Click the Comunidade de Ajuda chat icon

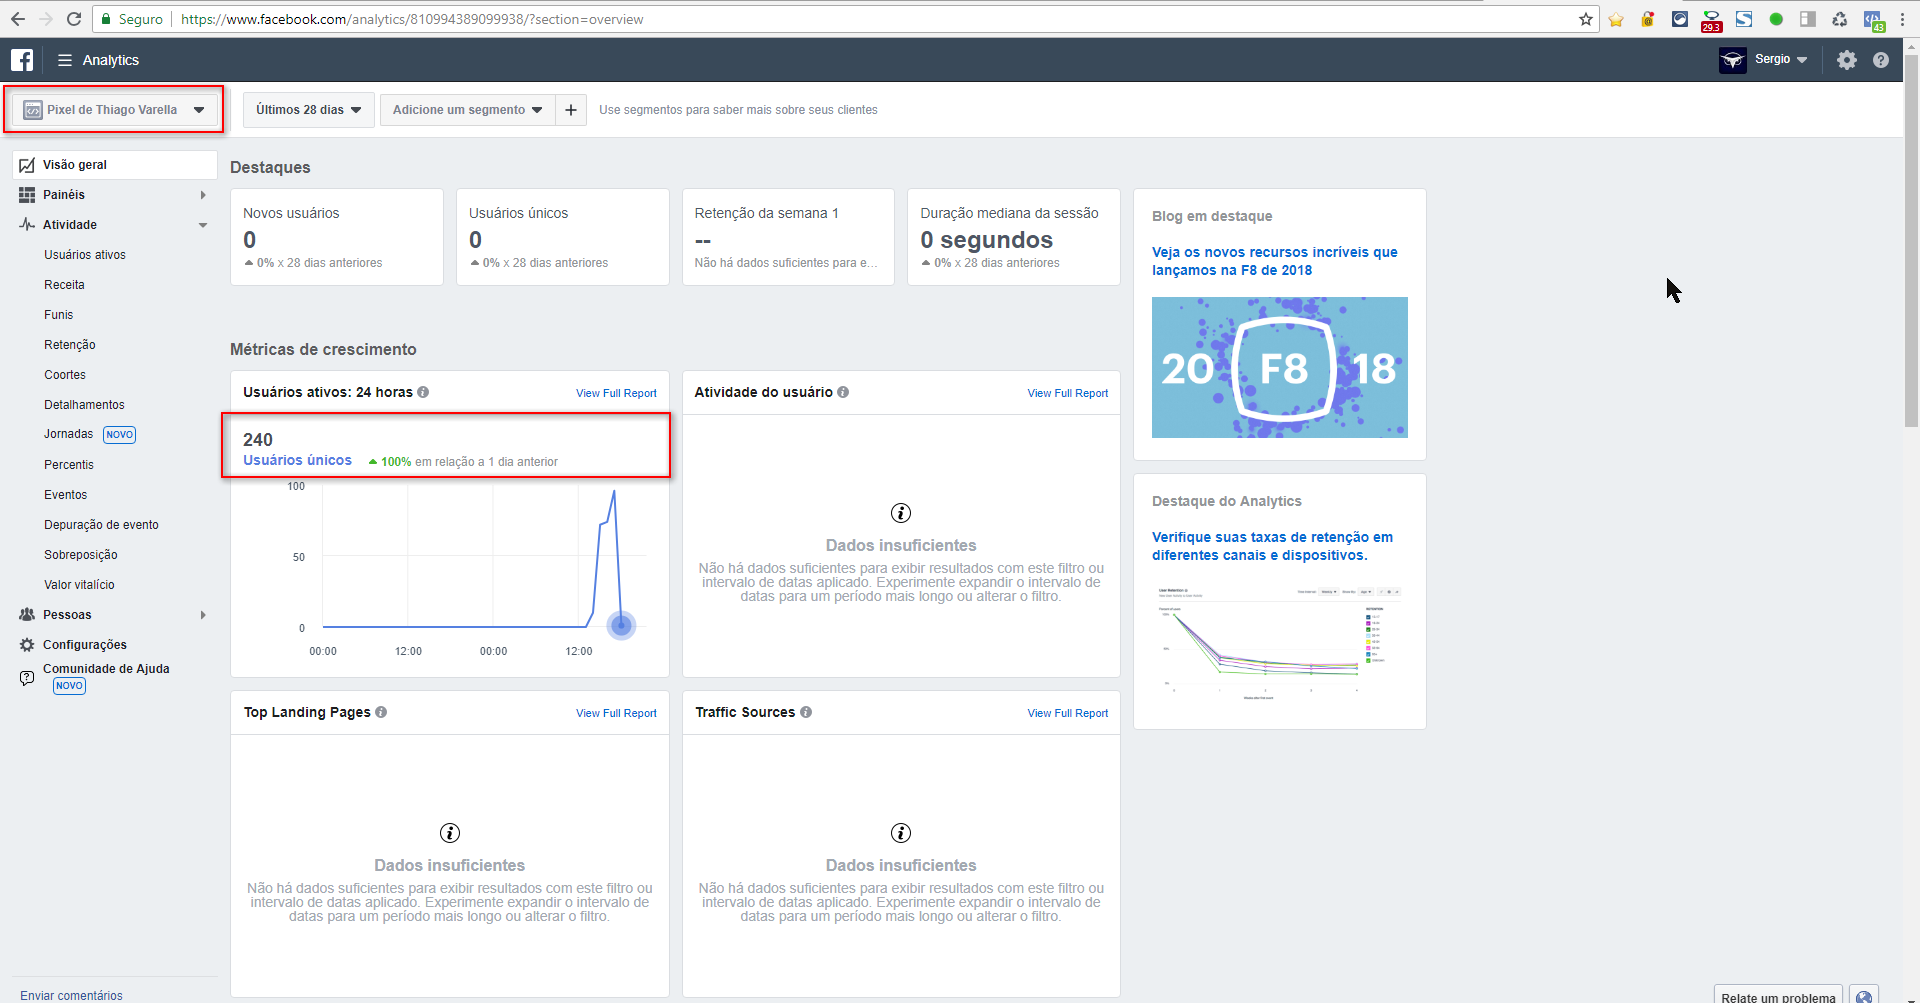[27, 678]
